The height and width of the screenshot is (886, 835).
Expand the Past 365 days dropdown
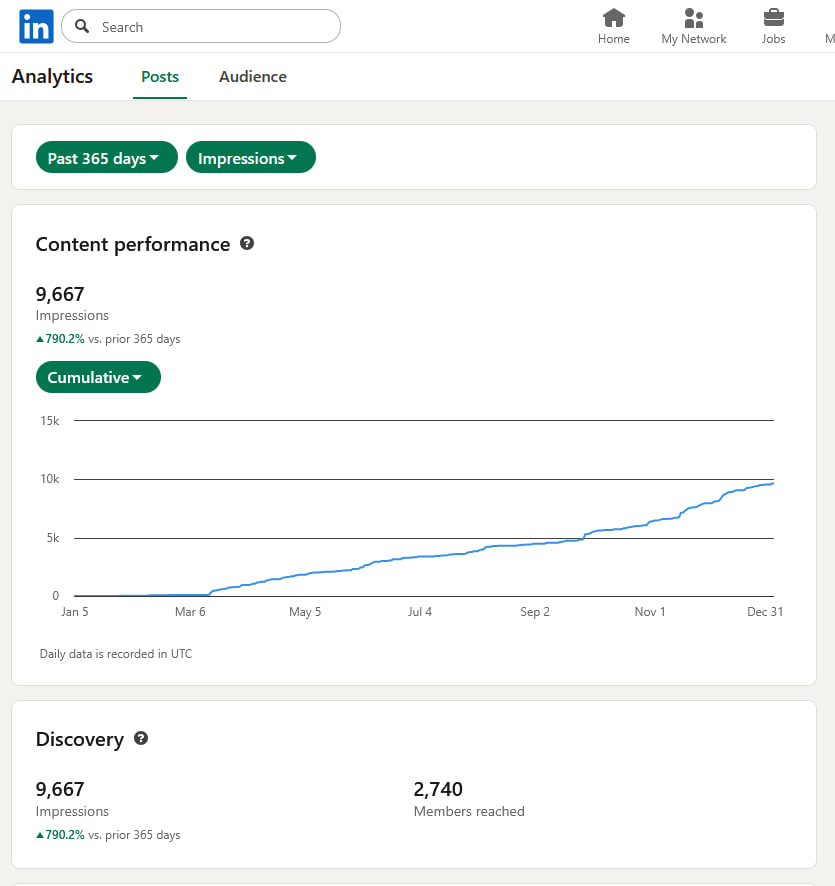click(x=106, y=158)
